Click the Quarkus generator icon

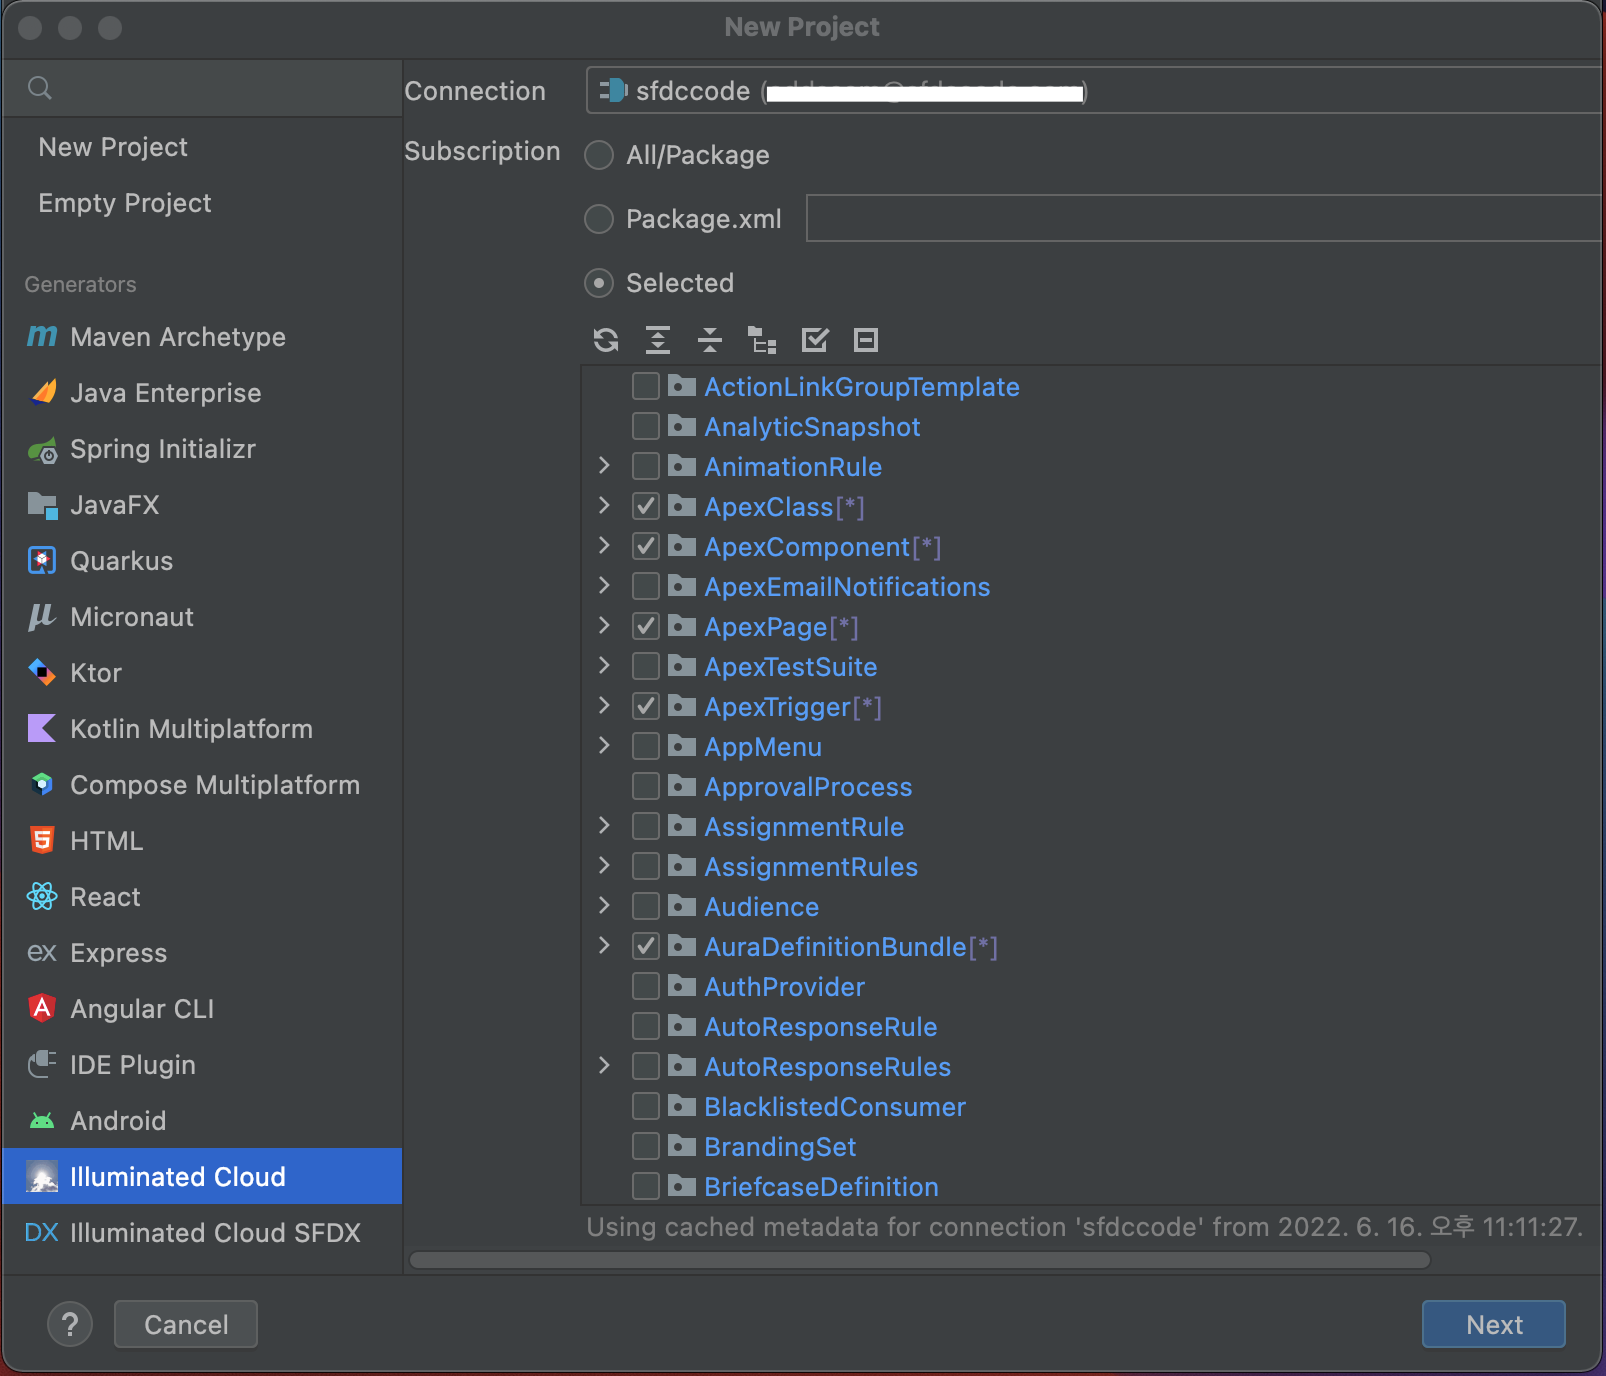coord(42,561)
